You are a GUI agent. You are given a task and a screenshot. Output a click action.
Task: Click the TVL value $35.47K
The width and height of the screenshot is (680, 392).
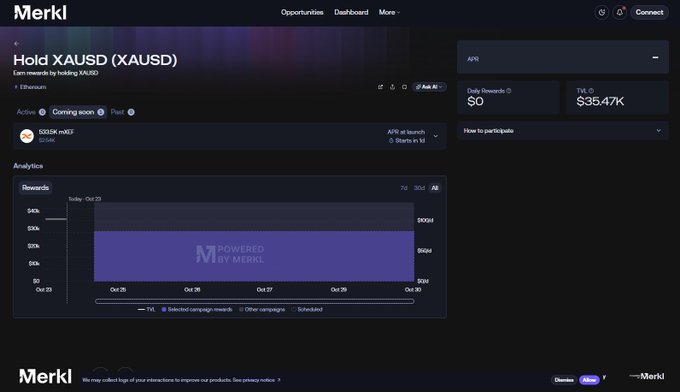coord(600,101)
